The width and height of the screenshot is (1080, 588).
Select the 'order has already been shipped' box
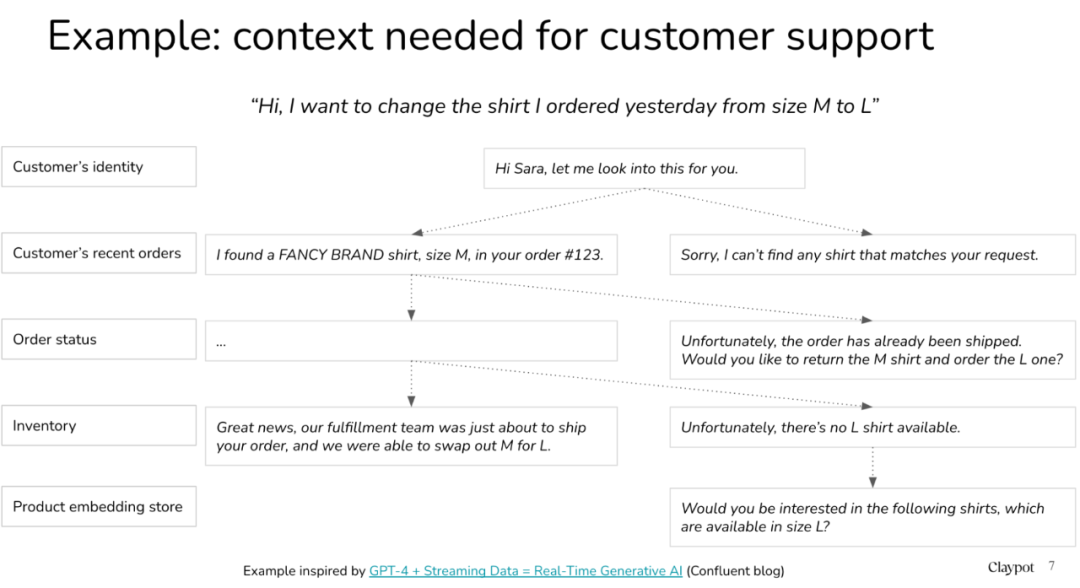(x=873, y=350)
